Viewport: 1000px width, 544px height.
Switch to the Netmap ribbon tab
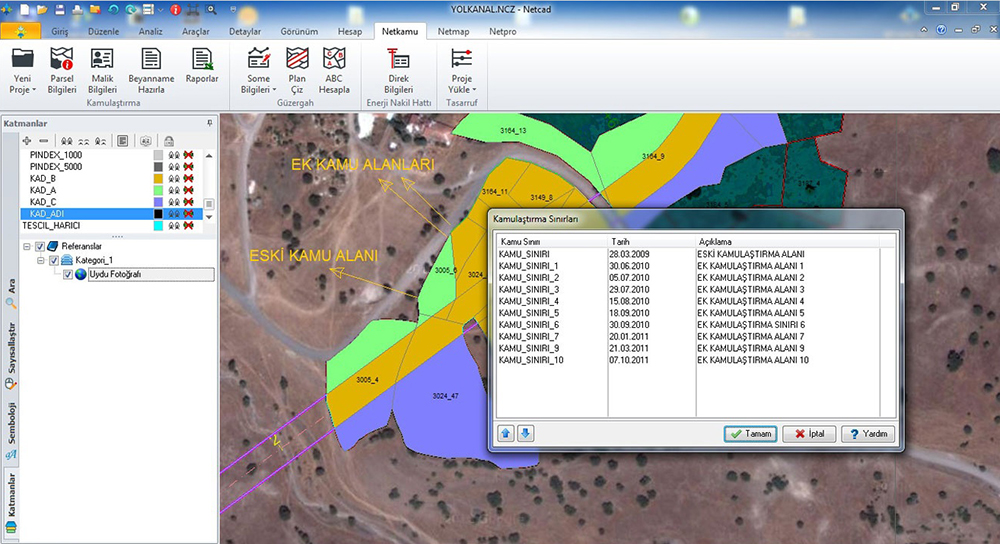point(453,32)
